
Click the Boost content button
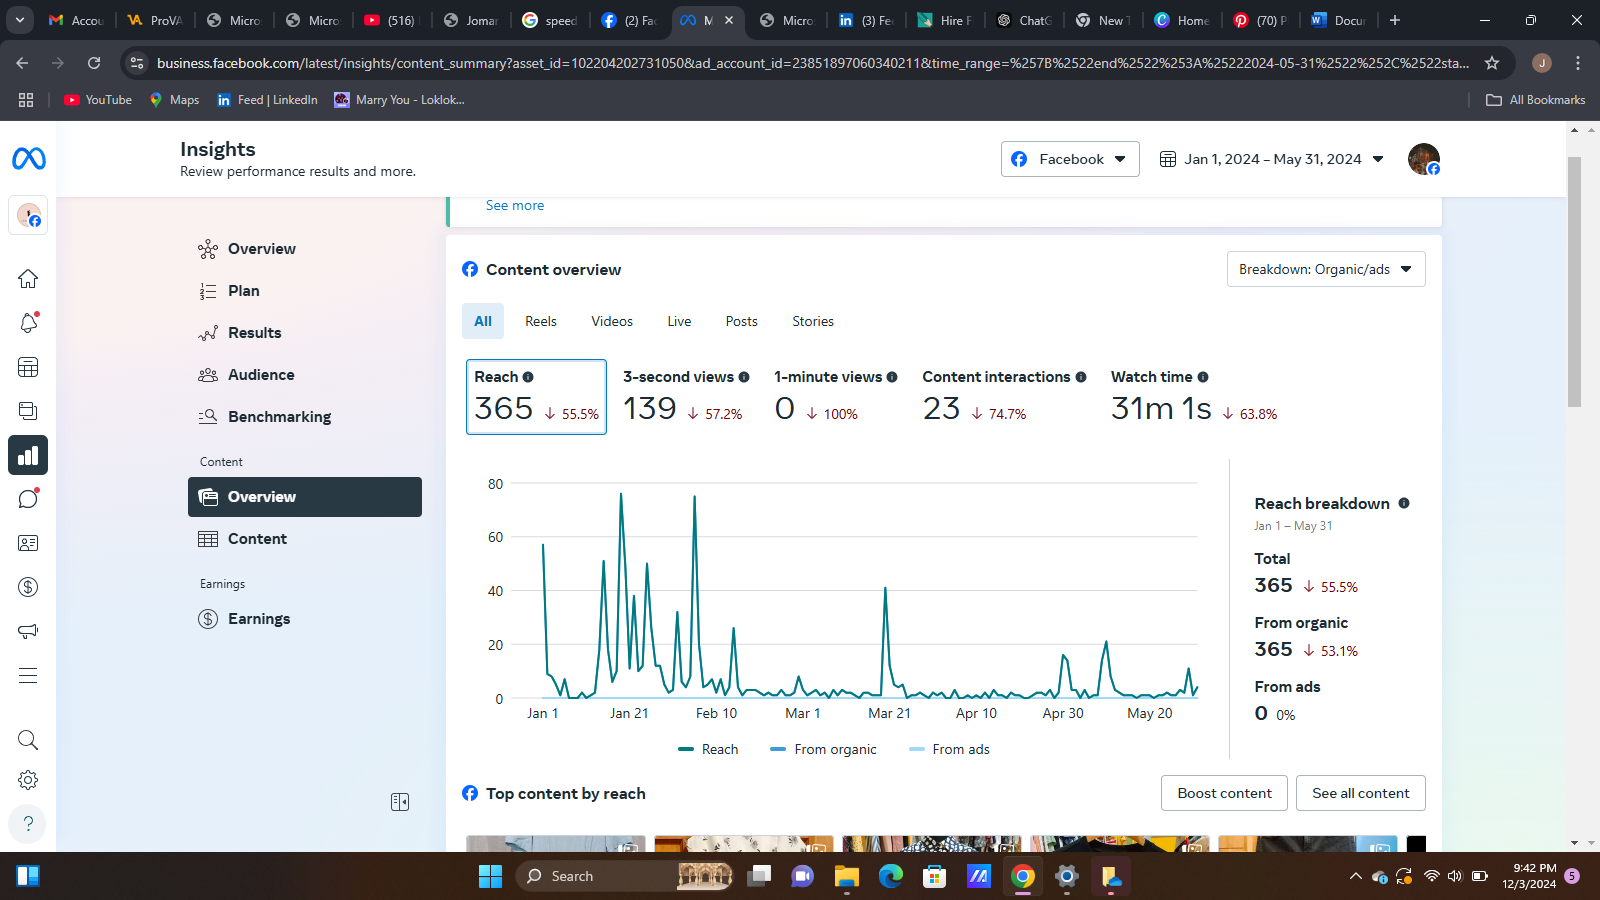coord(1224,793)
